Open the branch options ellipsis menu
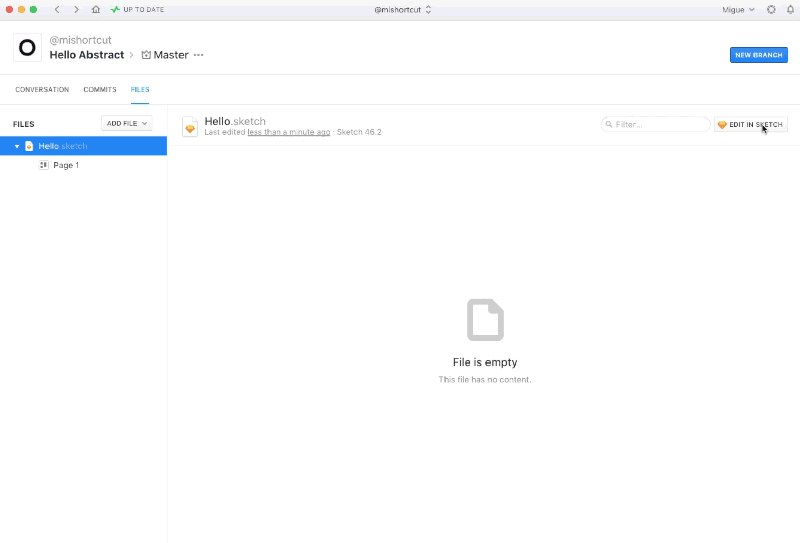 click(198, 55)
